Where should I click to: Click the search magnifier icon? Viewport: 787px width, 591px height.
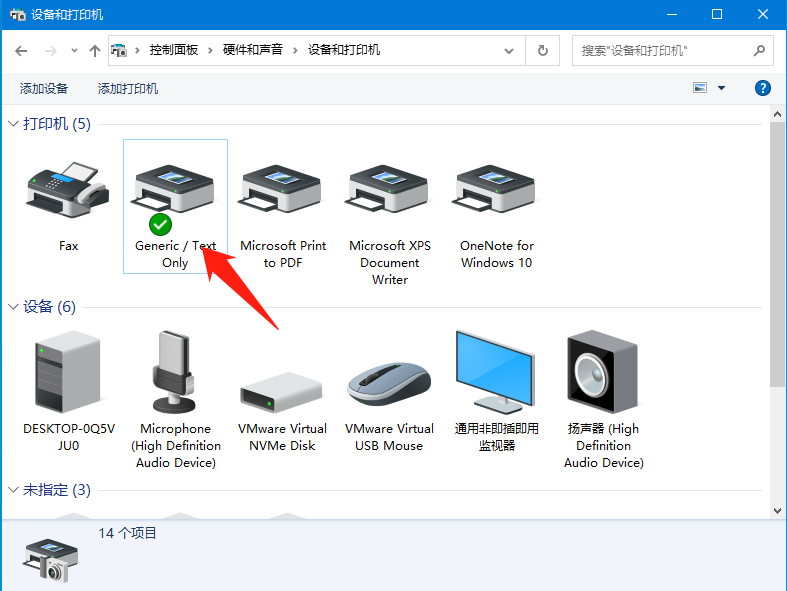click(x=759, y=50)
